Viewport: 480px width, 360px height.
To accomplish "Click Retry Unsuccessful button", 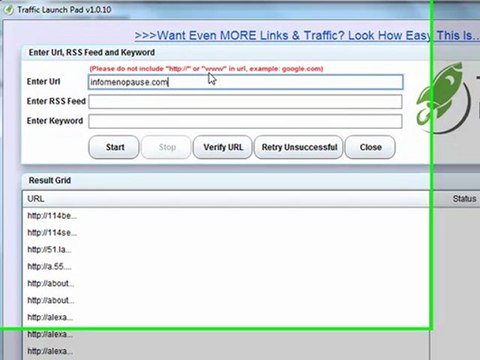I will click(x=299, y=147).
